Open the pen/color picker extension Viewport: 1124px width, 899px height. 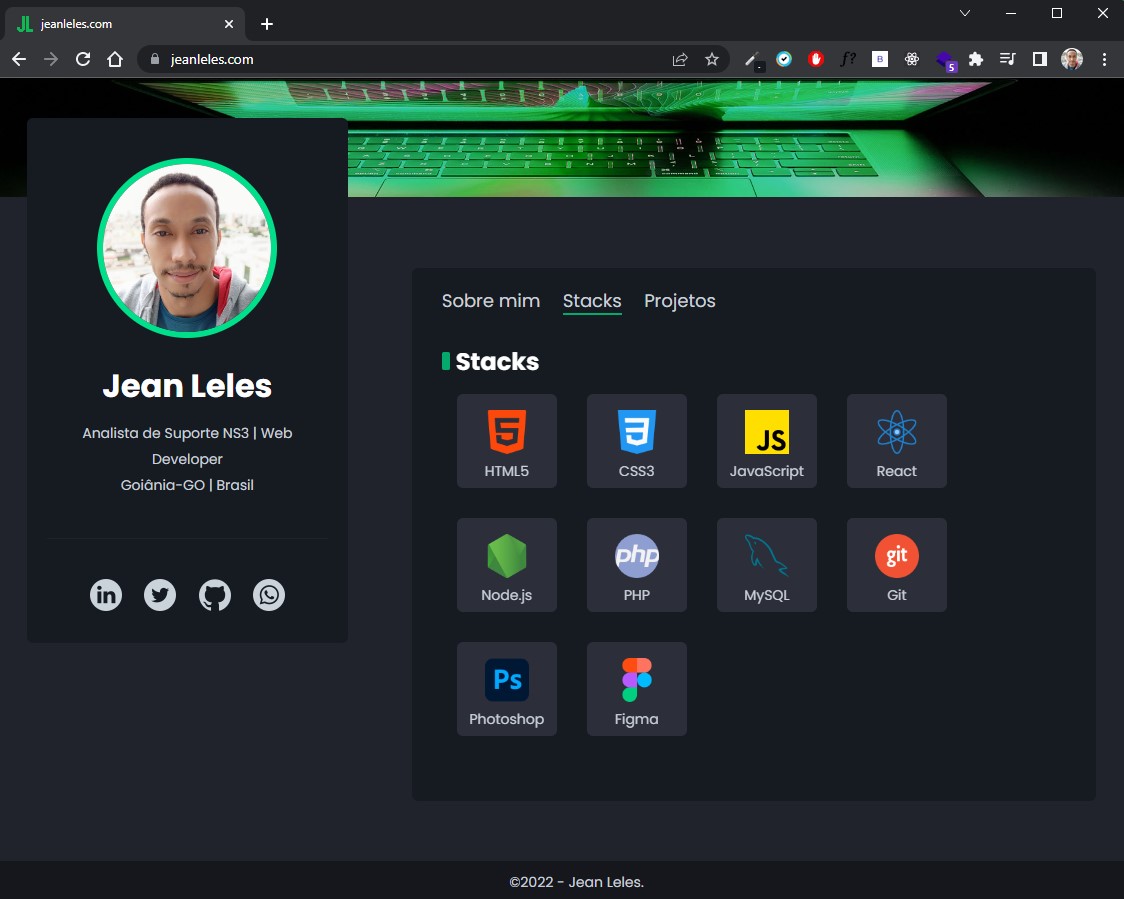coord(753,60)
